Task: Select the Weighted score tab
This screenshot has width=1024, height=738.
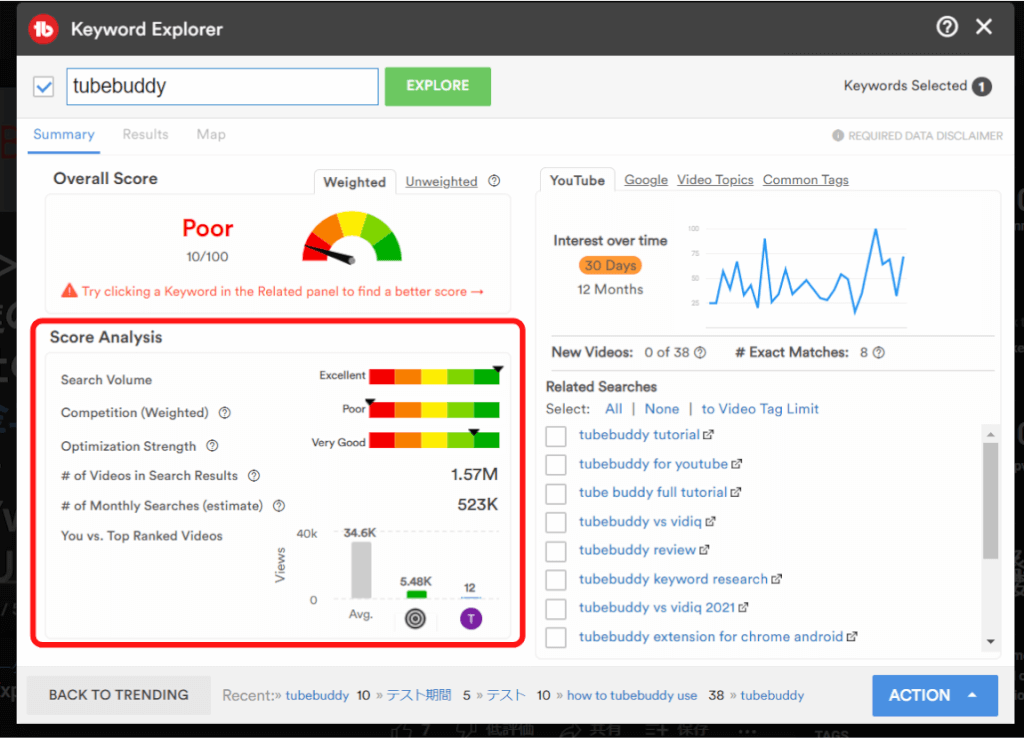Action: coord(355,182)
